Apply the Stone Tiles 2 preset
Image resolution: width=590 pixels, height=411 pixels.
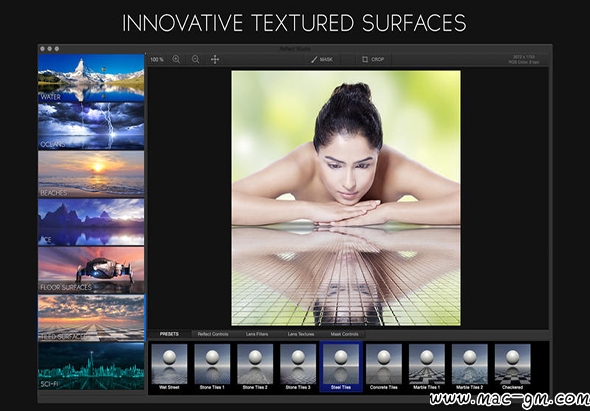pyautogui.click(x=255, y=367)
